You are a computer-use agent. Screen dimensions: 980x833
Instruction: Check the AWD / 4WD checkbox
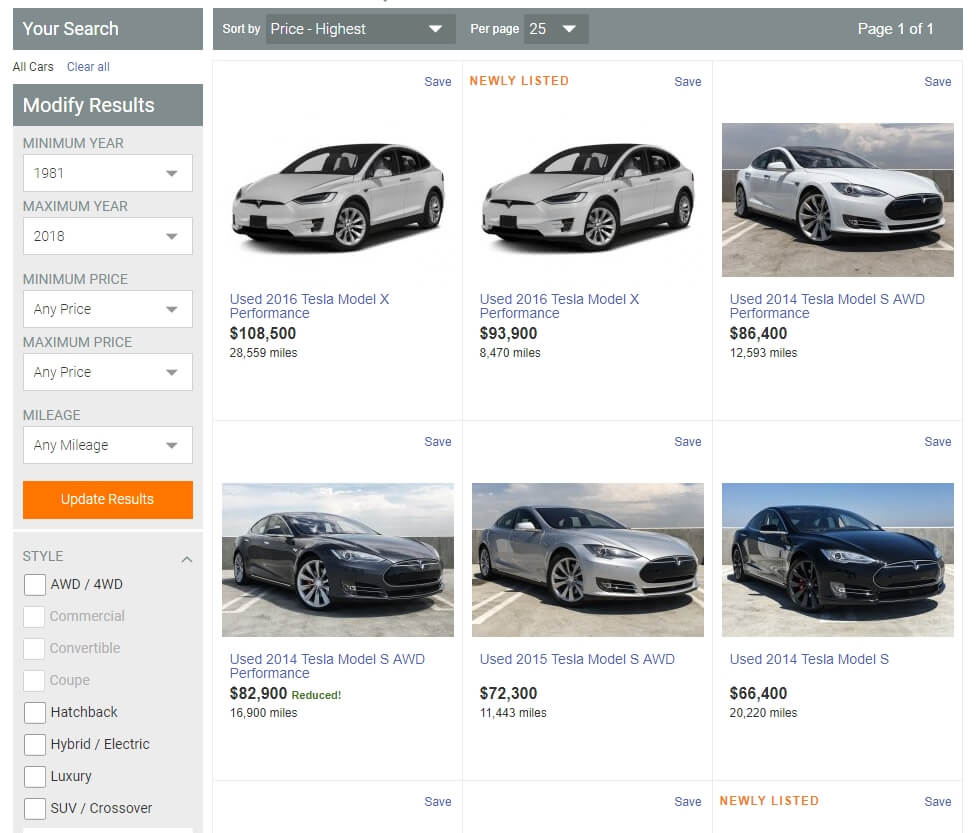[34, 585]
